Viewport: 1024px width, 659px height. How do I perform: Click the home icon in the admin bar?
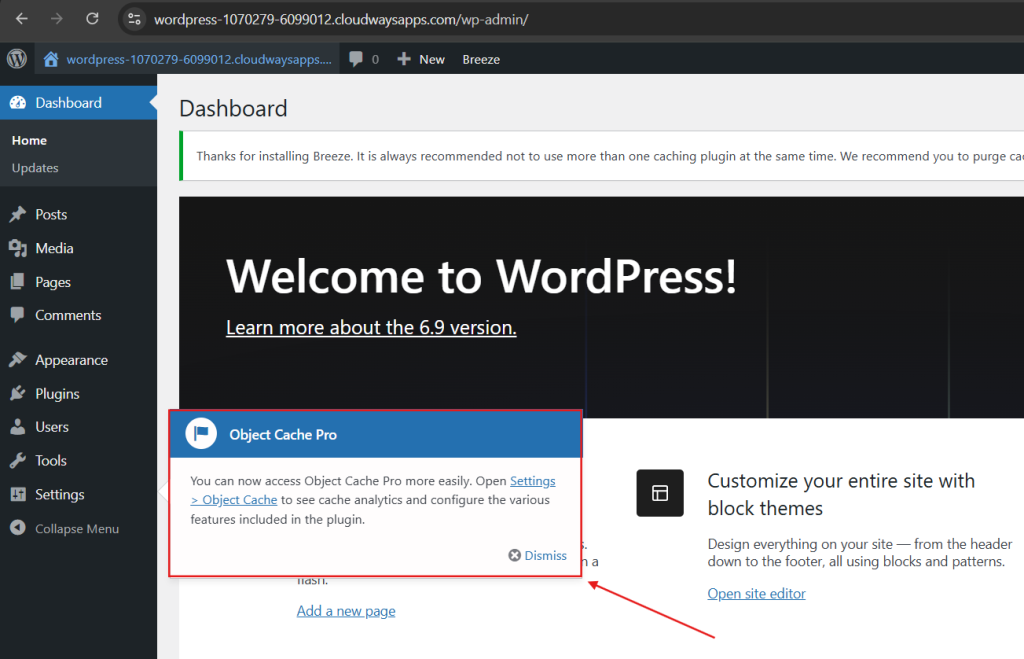coord(51,59)
